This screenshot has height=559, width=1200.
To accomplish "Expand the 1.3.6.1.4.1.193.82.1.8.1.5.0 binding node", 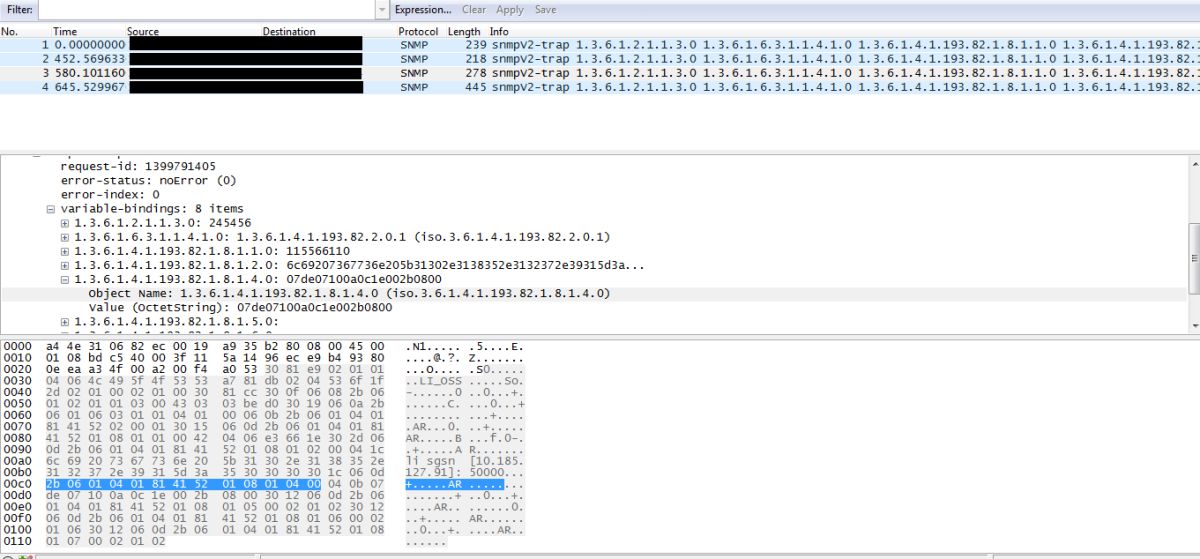I will pos(65,322).
